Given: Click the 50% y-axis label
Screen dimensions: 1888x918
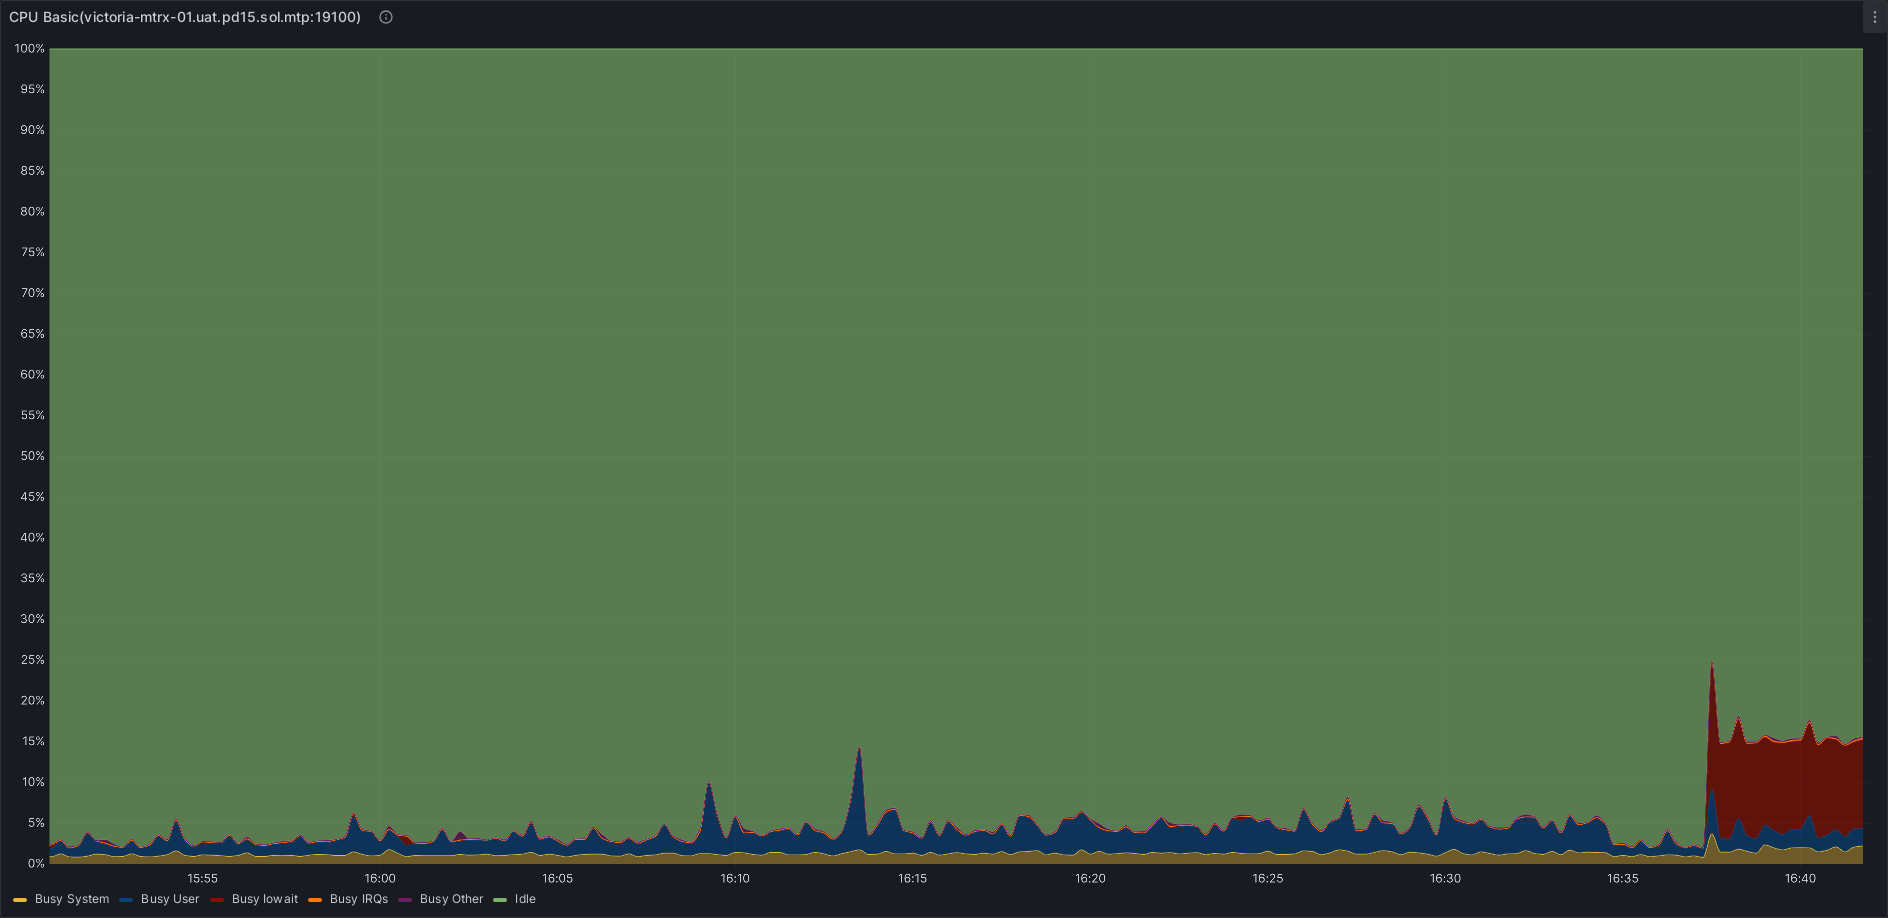Looking at the screenshot, I should 33,455.
